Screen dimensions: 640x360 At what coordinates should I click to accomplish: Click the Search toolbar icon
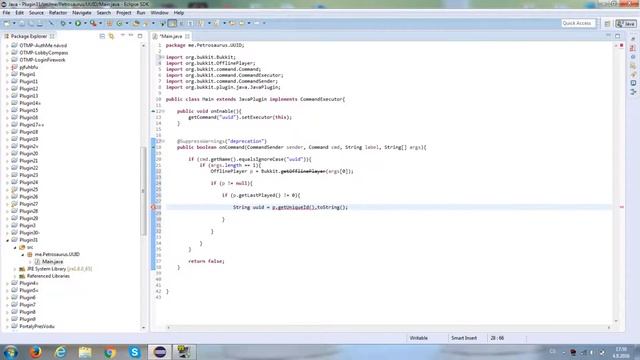[146, 23]
